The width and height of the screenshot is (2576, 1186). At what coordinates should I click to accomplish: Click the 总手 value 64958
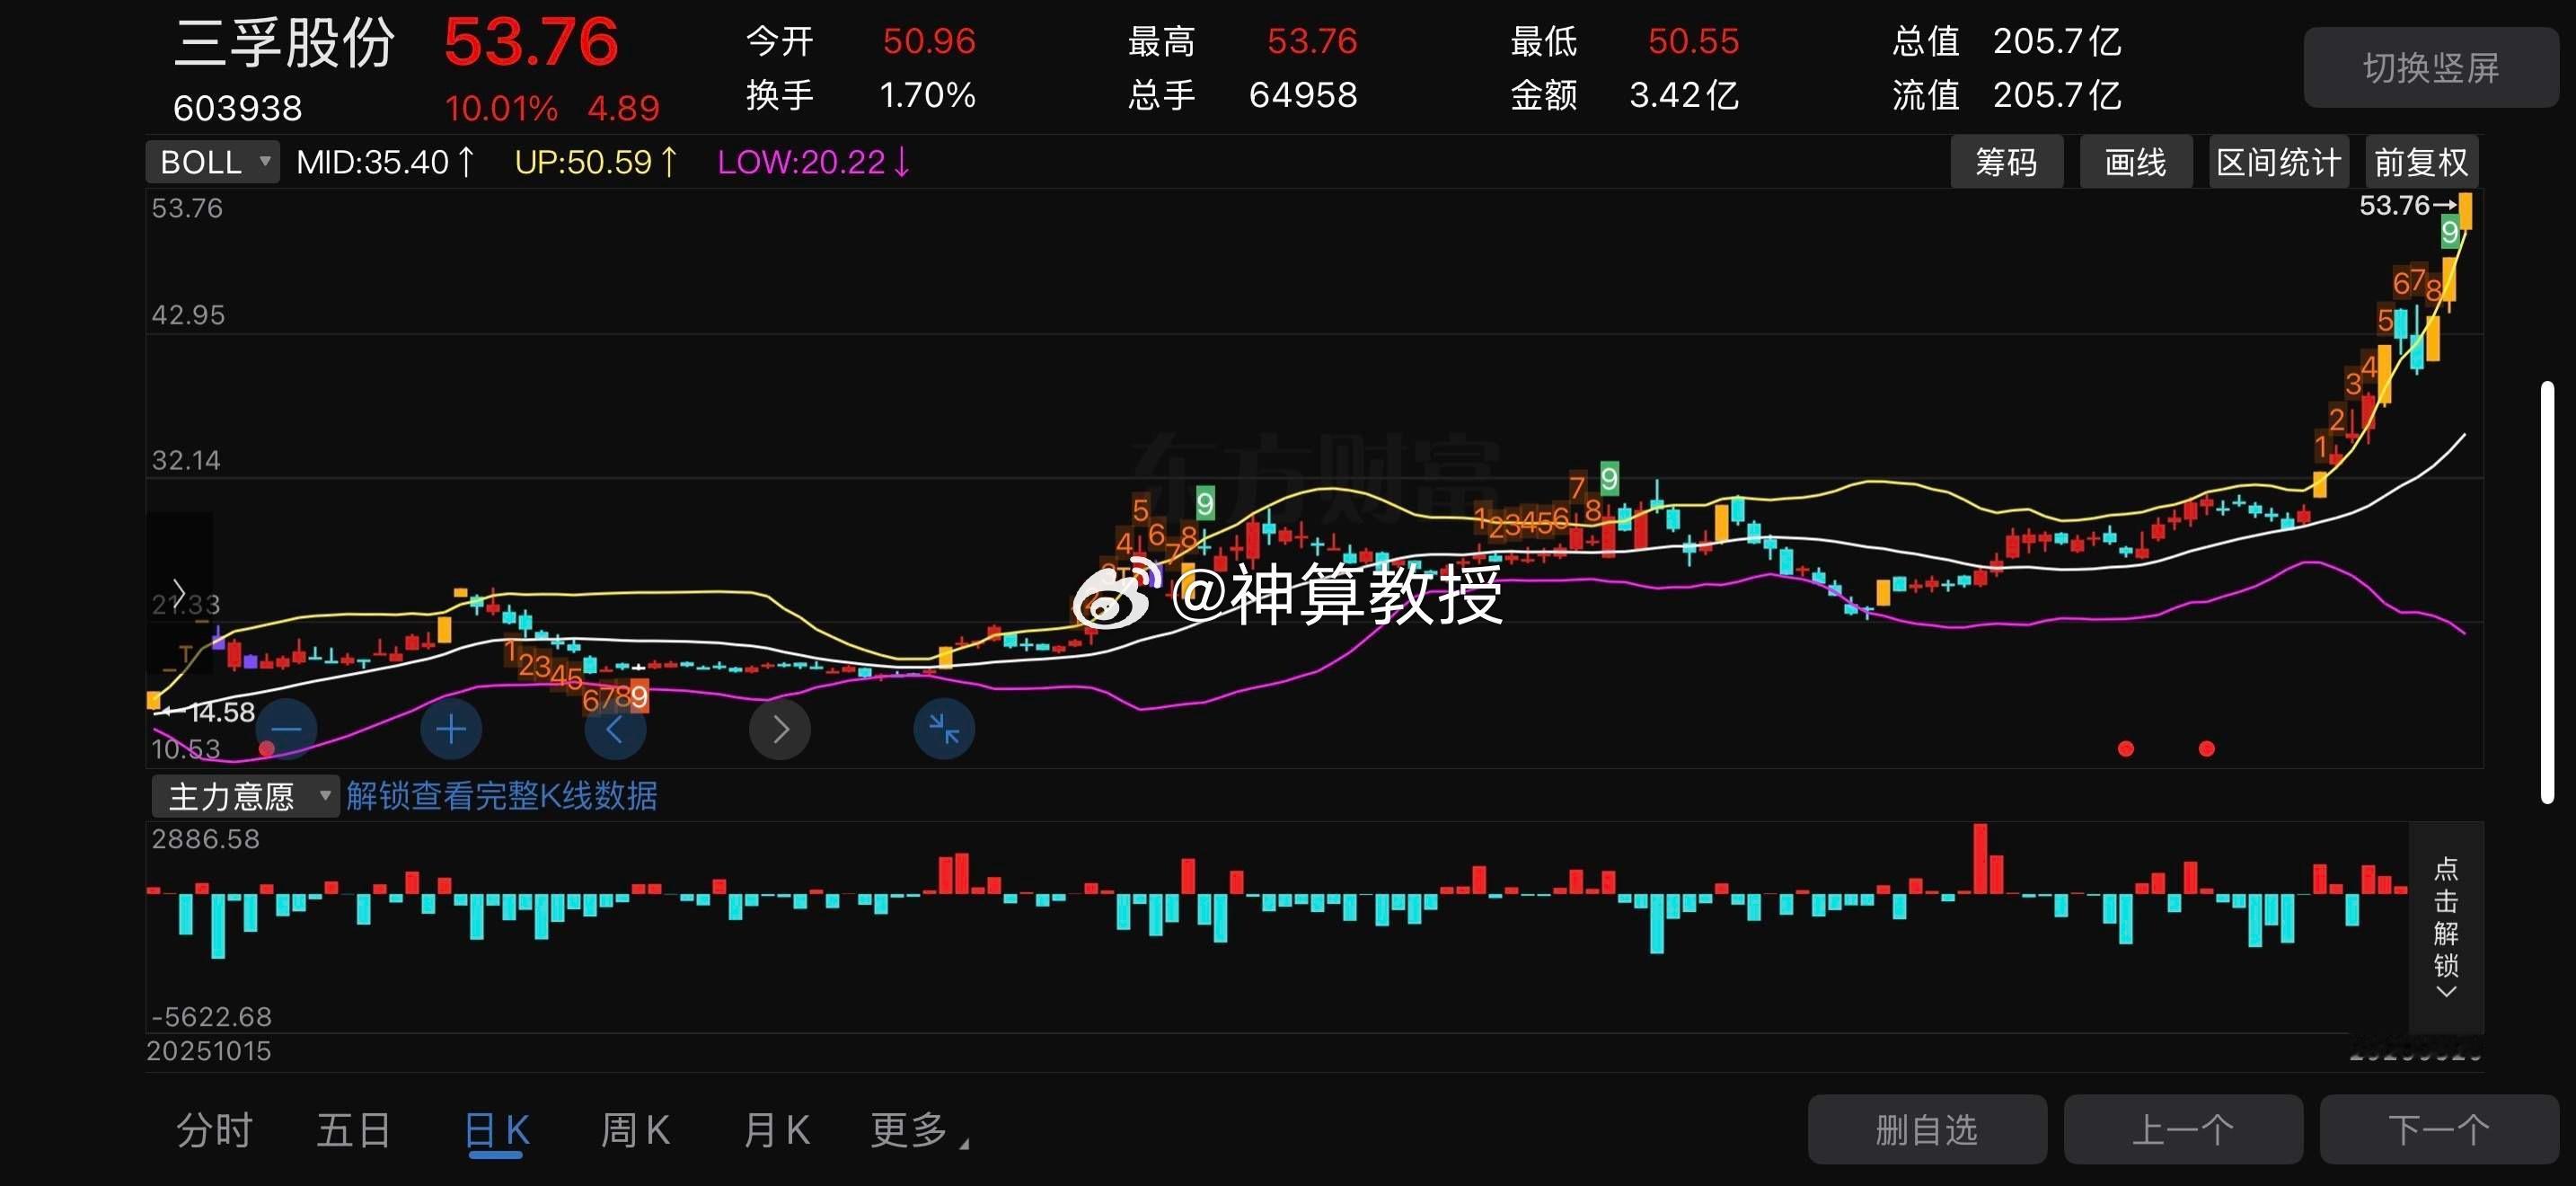(x=1303, y=95)
